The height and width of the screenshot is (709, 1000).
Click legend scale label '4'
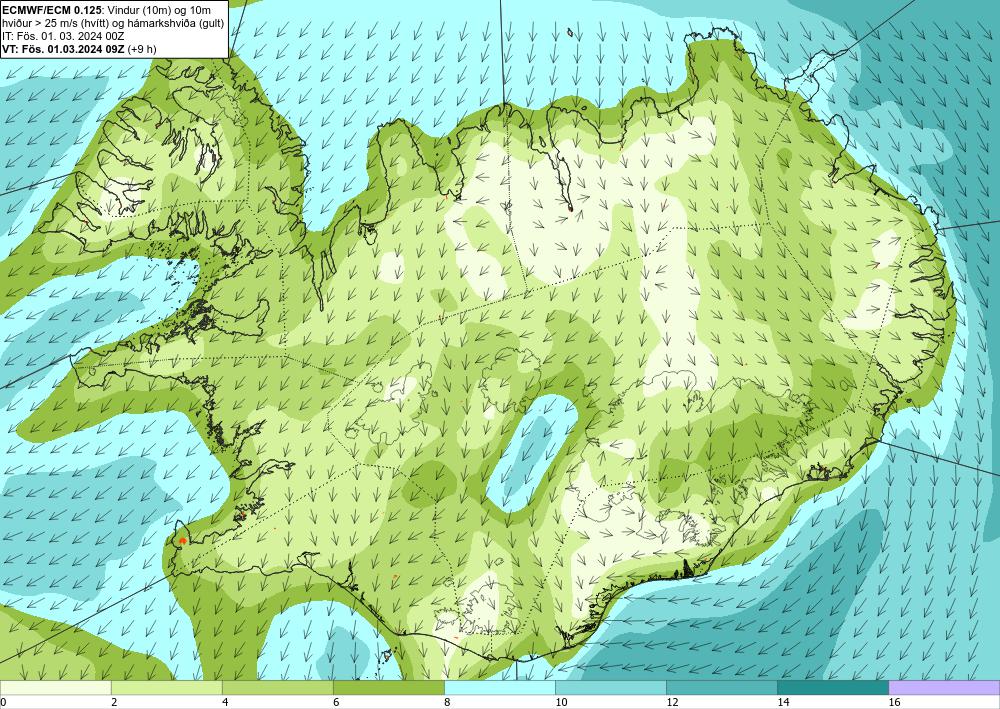(x=225, y=702)
